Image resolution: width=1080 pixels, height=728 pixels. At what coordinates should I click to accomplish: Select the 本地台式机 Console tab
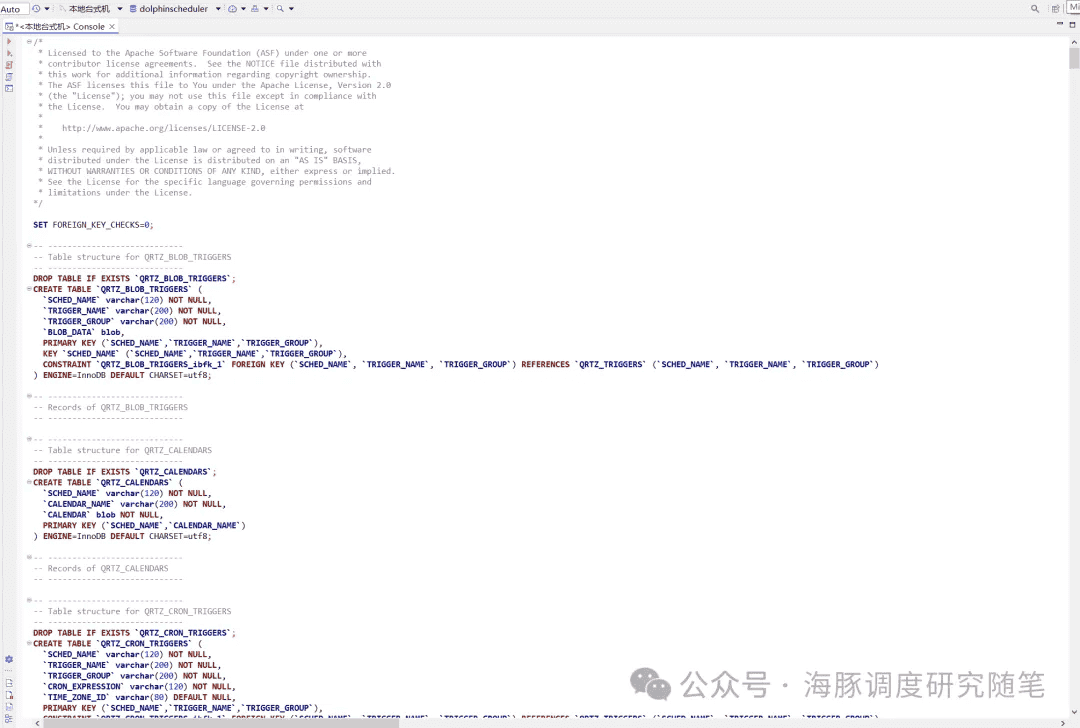pos(60,27)
